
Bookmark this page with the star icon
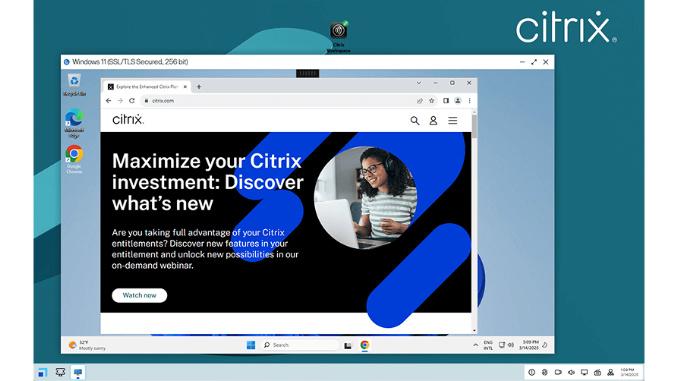click(432, 101)
